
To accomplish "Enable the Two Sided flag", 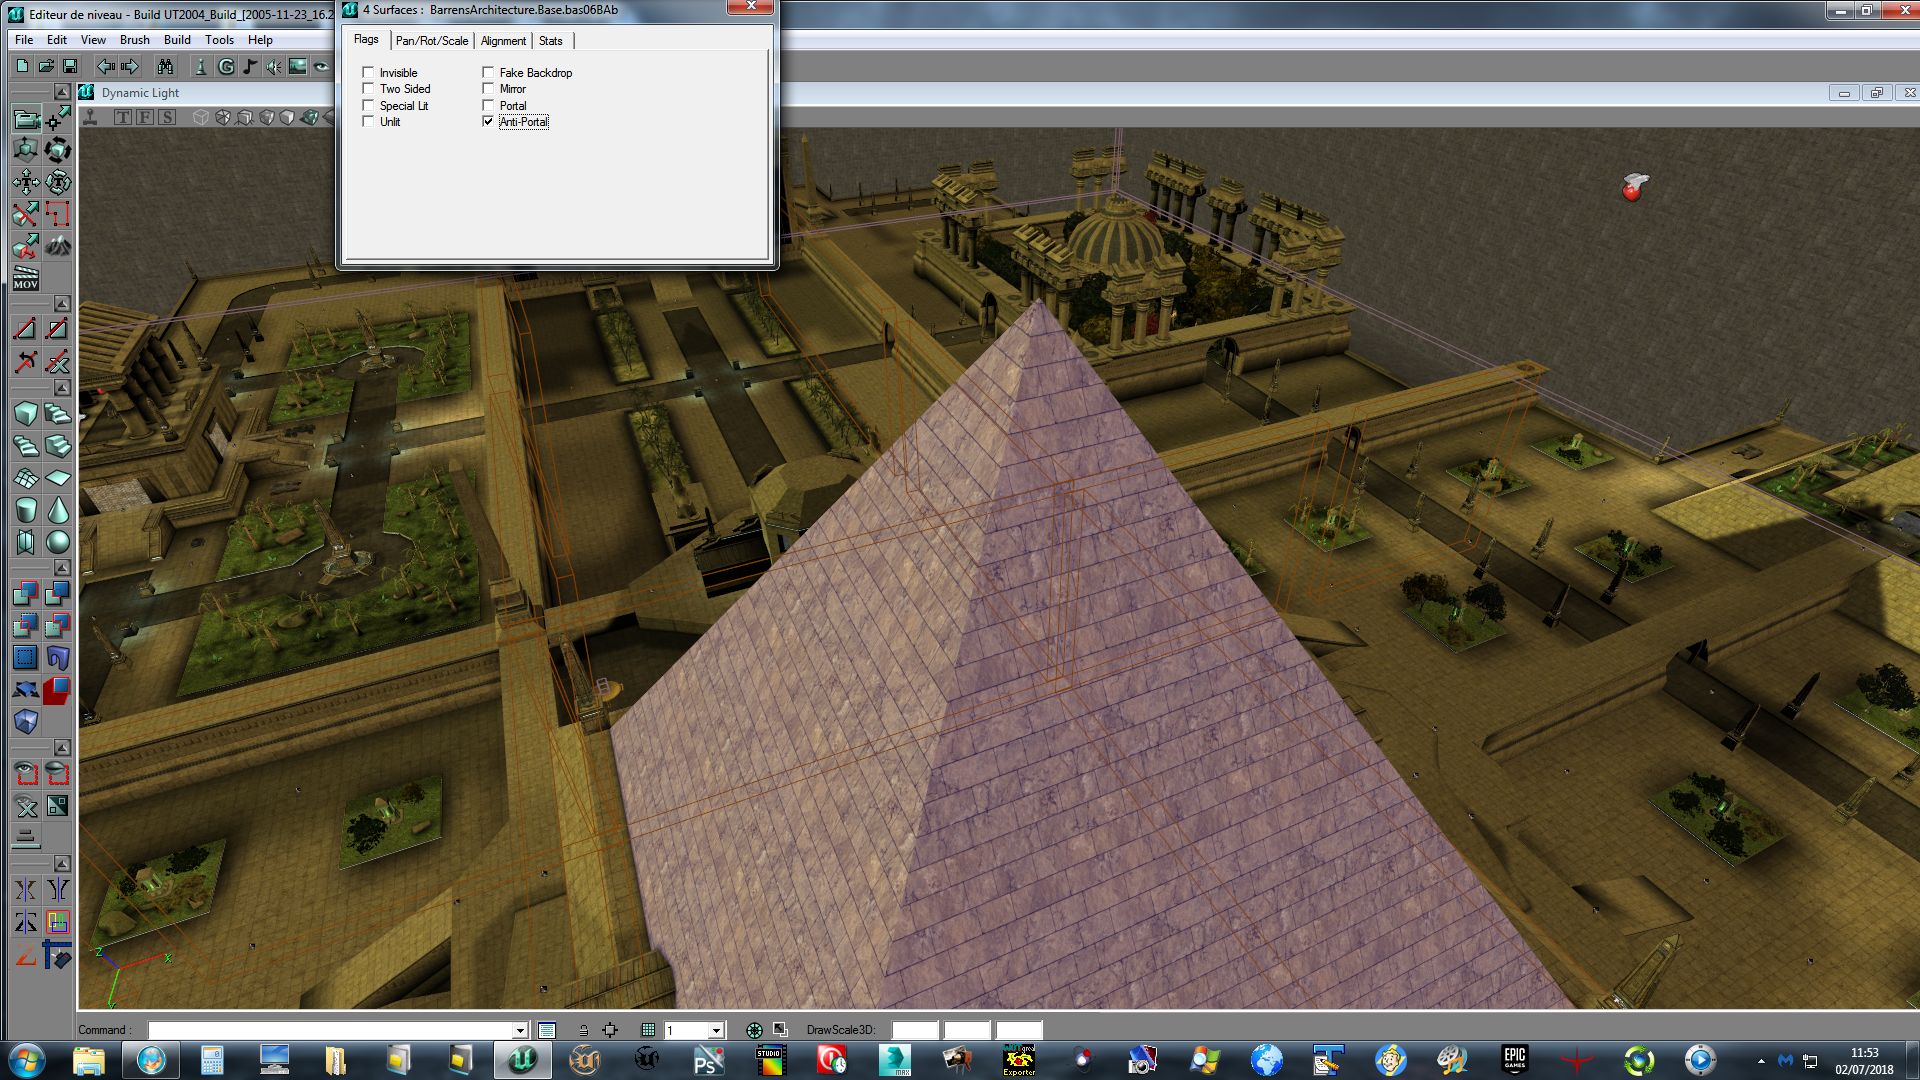I will [368, 89].
